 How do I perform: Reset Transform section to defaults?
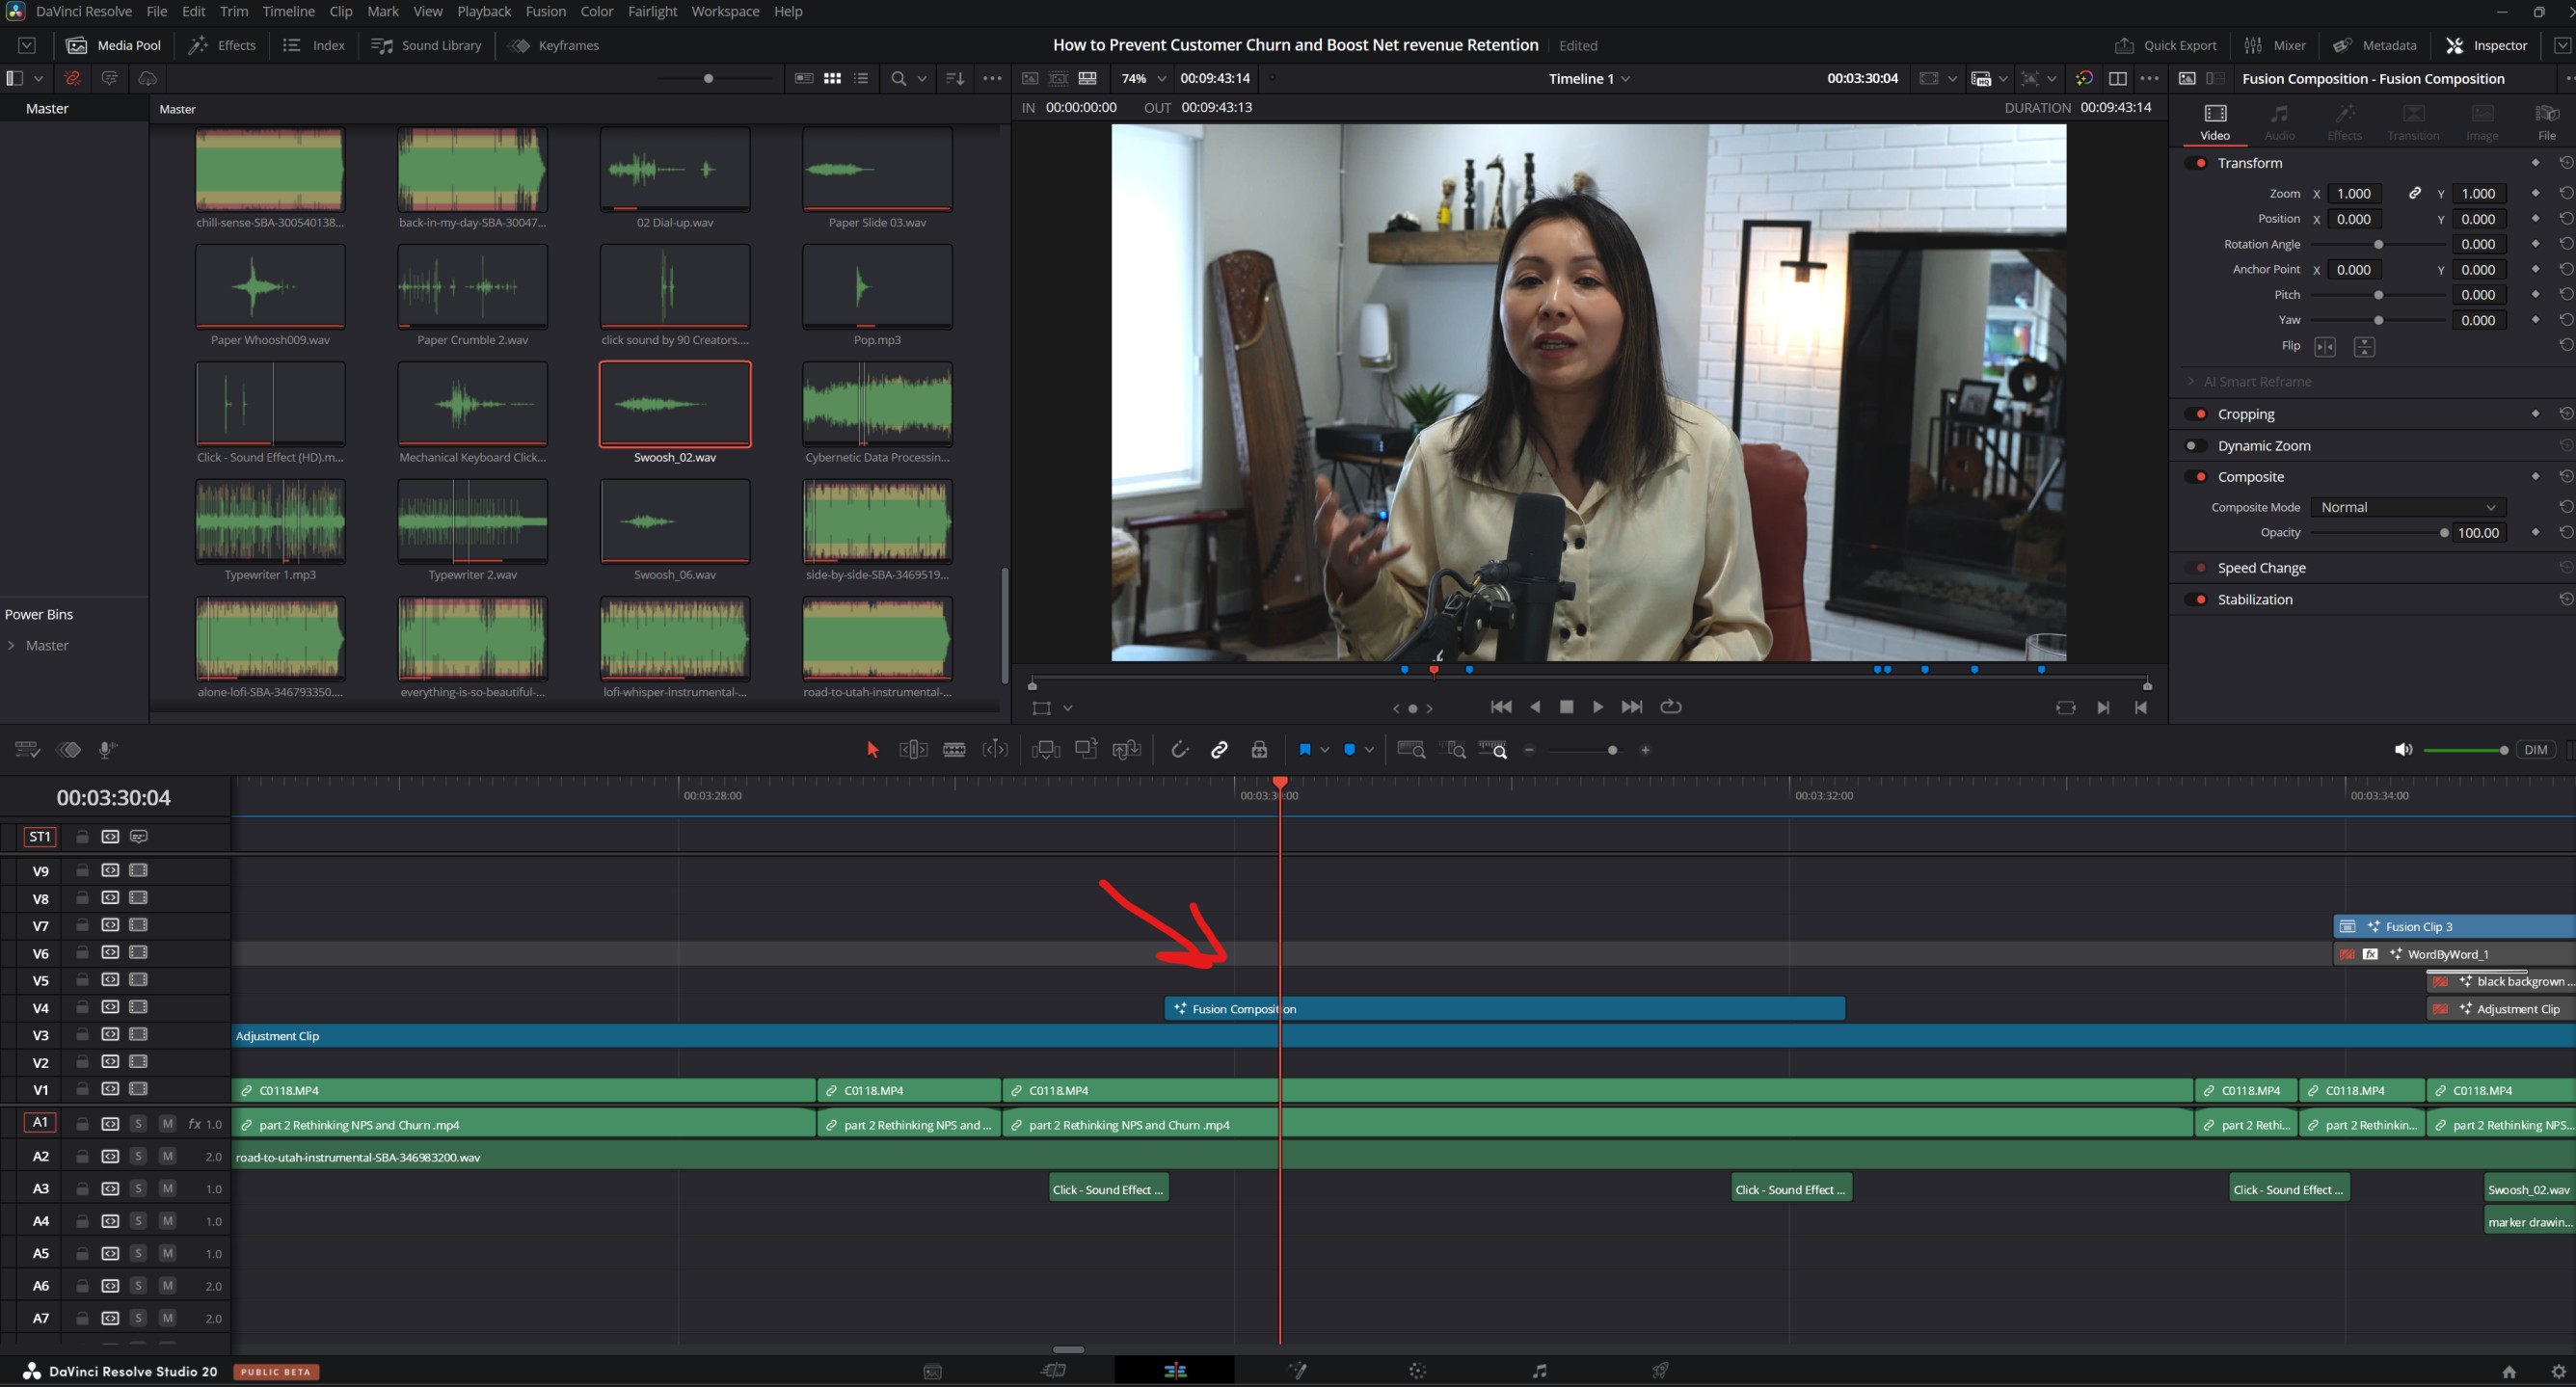pyautogui.click(x=2565, y=163)
